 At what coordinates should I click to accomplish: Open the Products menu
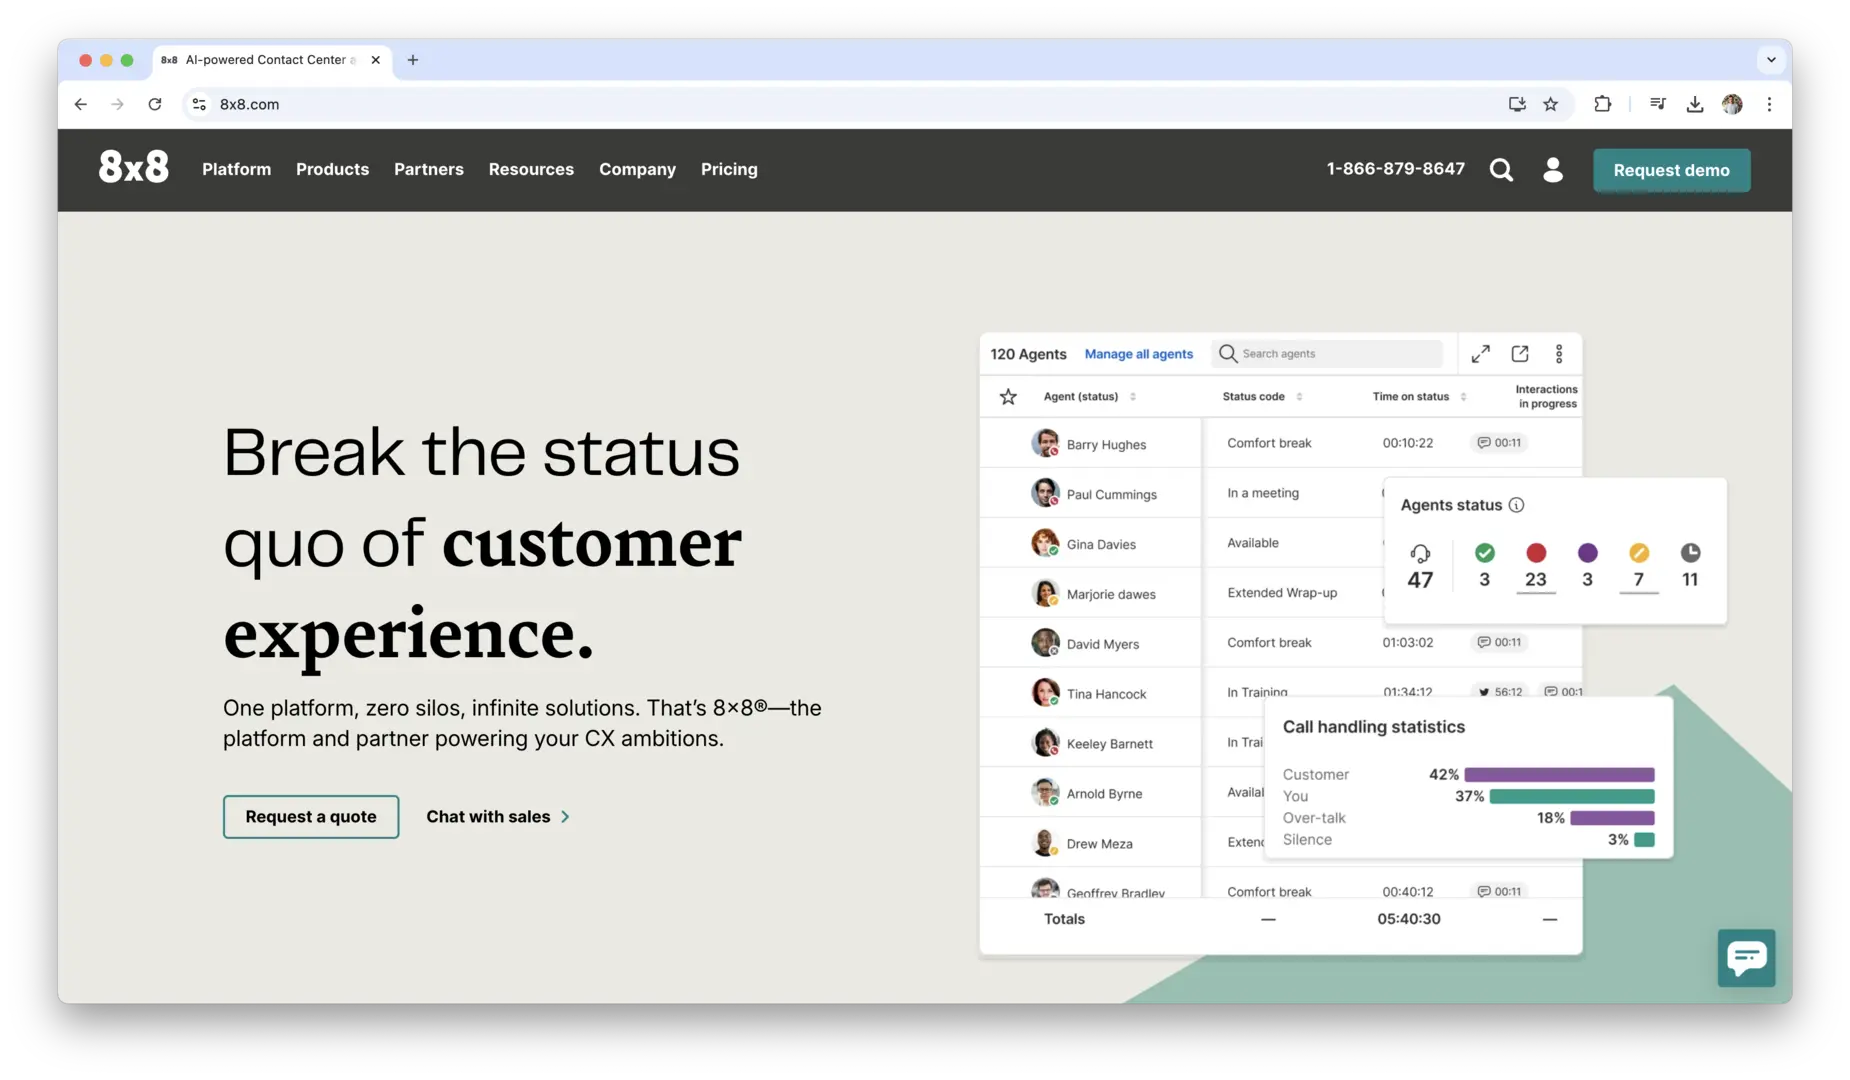332,170
